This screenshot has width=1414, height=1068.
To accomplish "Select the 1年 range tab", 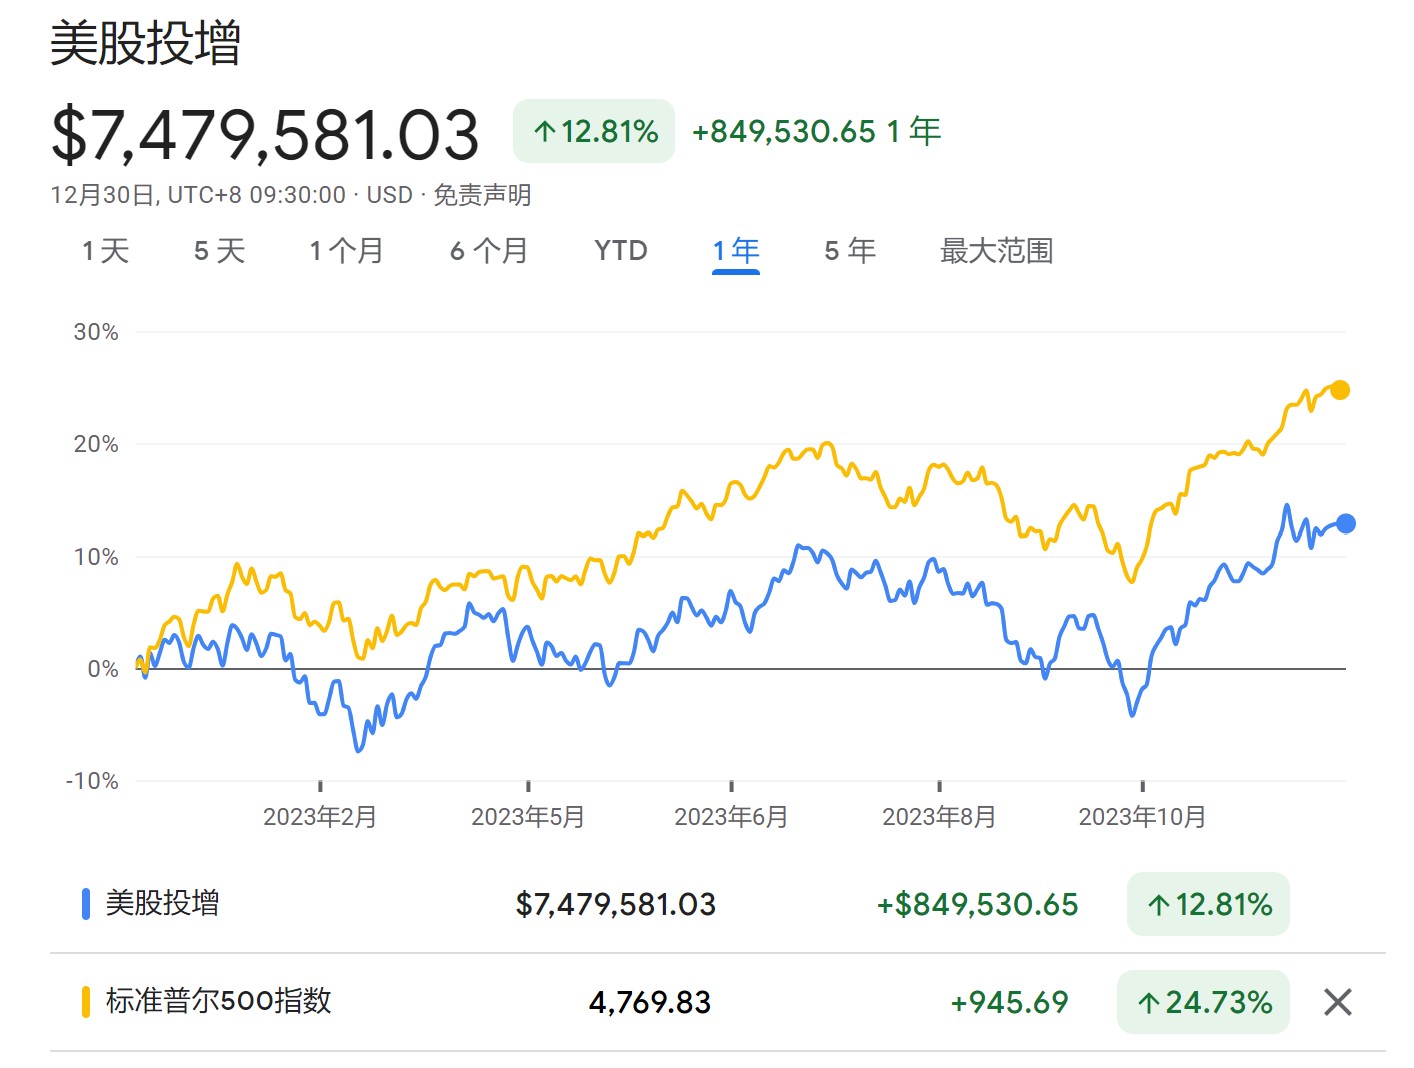I will (x=736, y=251).
